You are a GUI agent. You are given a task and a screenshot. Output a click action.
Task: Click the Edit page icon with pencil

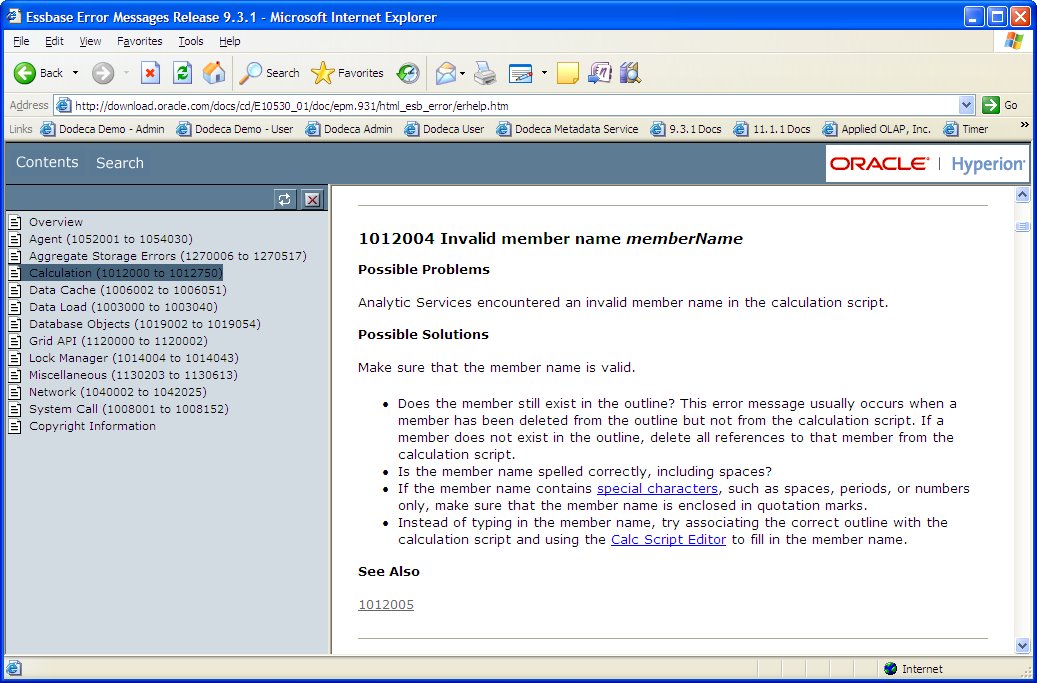pyautogui.click(x=520, y=73)
